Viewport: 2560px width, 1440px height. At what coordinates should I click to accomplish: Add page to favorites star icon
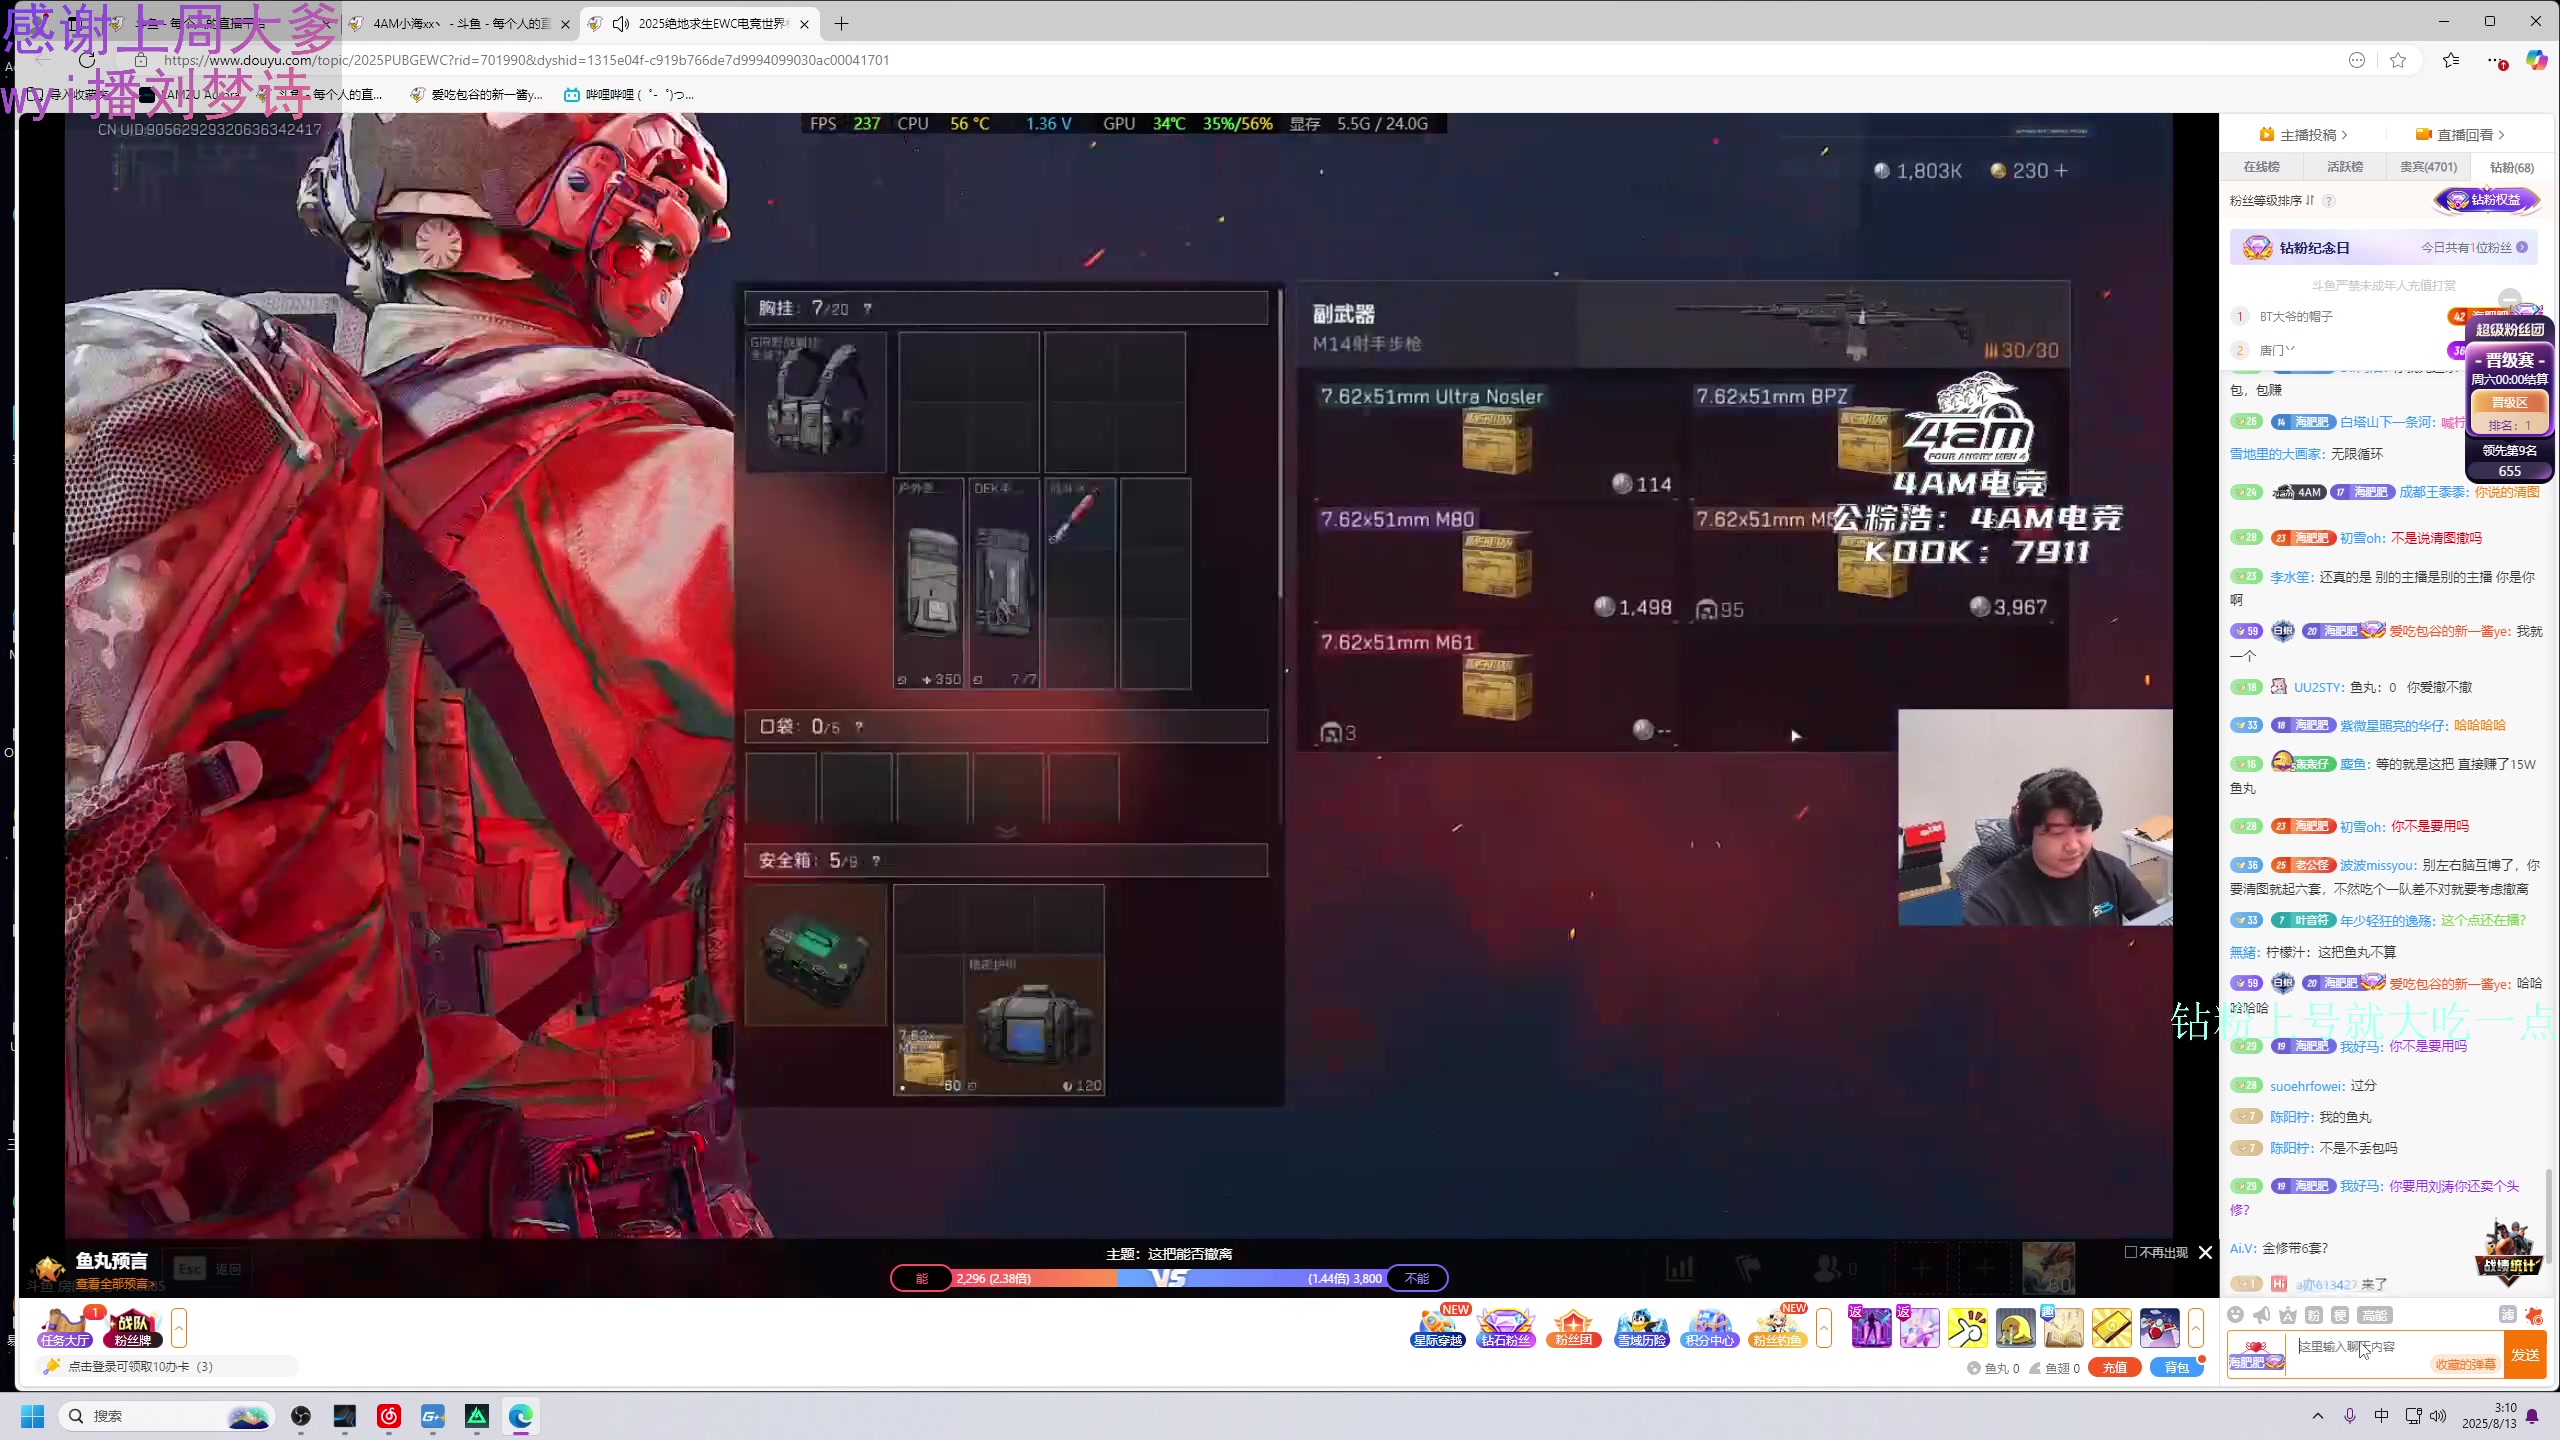pyautogui.click(x=2398, y=60)
